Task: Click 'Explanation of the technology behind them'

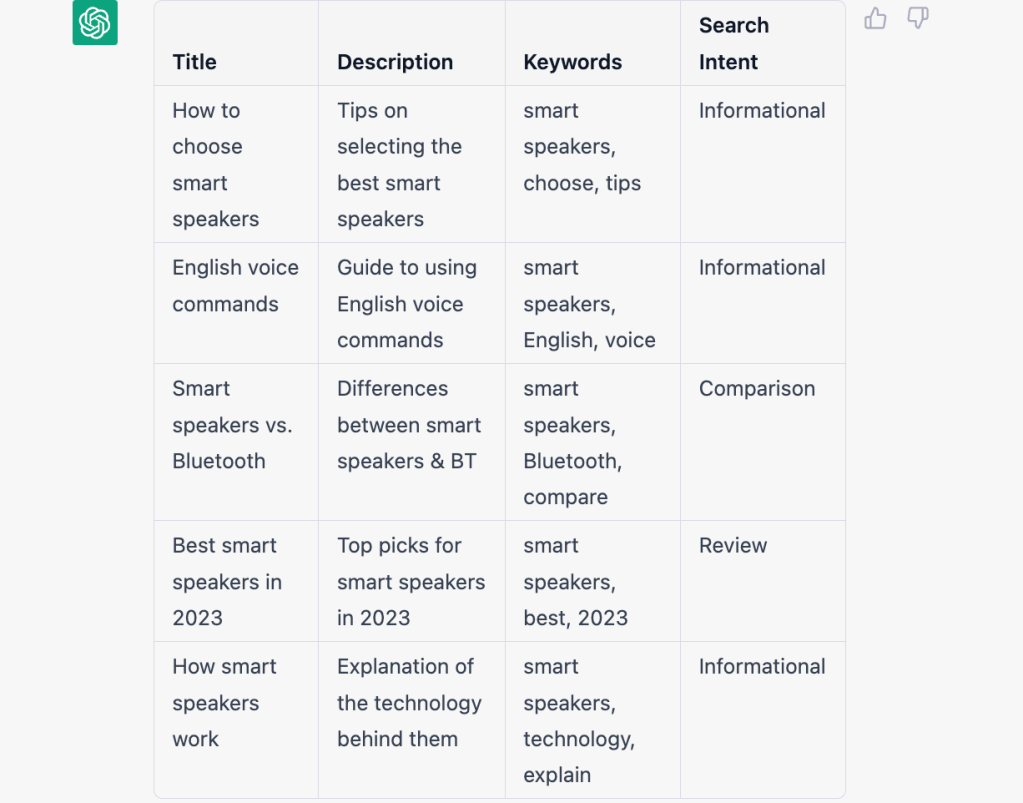Action: click(409, 703)
